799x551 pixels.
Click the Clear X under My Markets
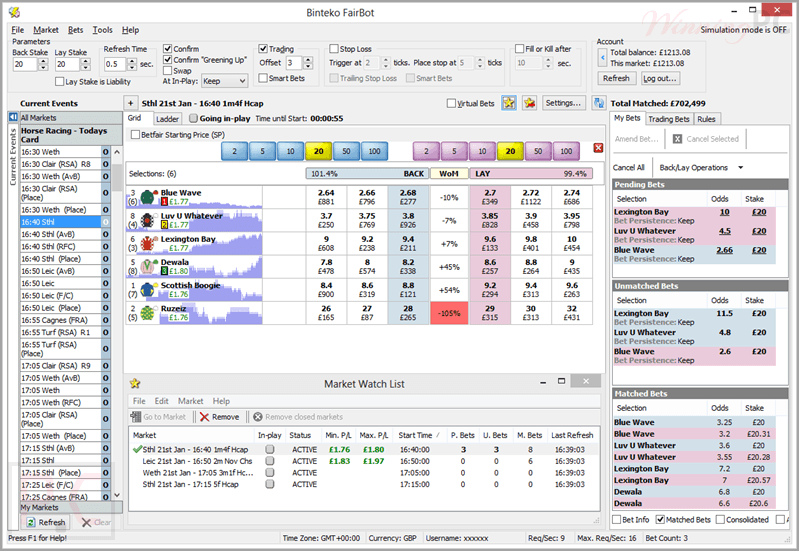(86, 522)
